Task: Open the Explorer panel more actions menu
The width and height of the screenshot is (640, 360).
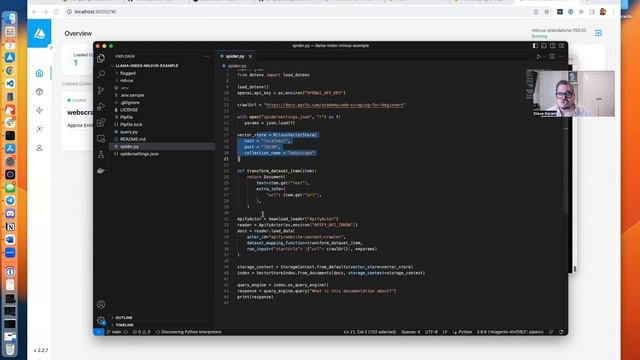Action: pyautogui.click(x=207, y=56)
